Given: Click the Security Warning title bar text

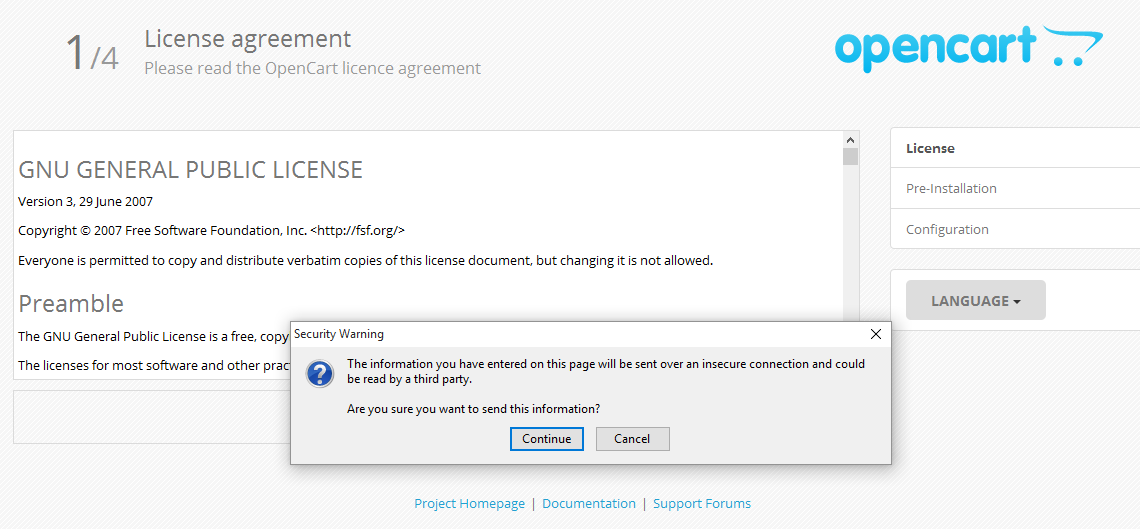Looking at the screenshot, I should click(x=339, y=334).
